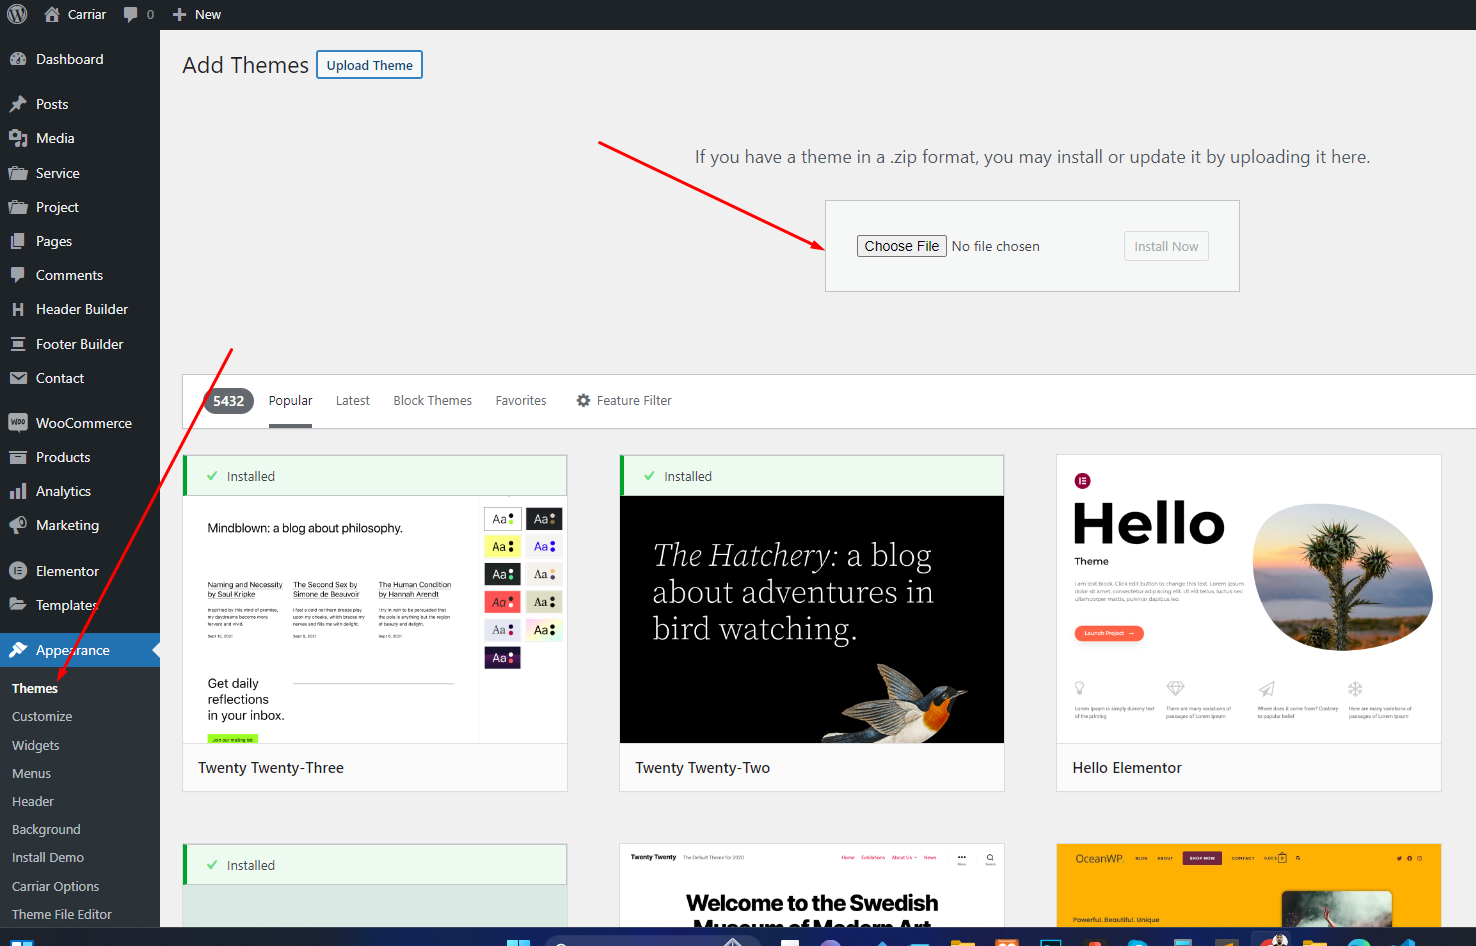Expand the New content menu
The image size is (1476, 946).
[197, 14]
